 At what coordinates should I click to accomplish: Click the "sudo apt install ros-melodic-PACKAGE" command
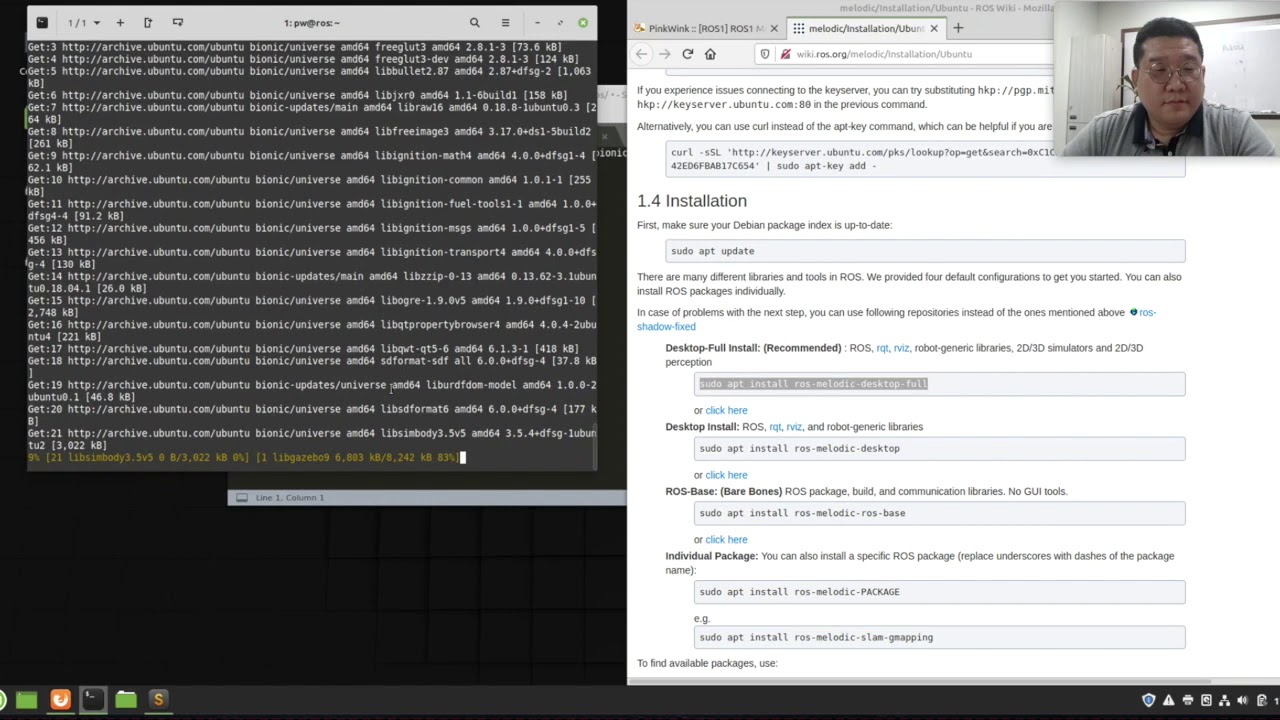tap(799, 592)
